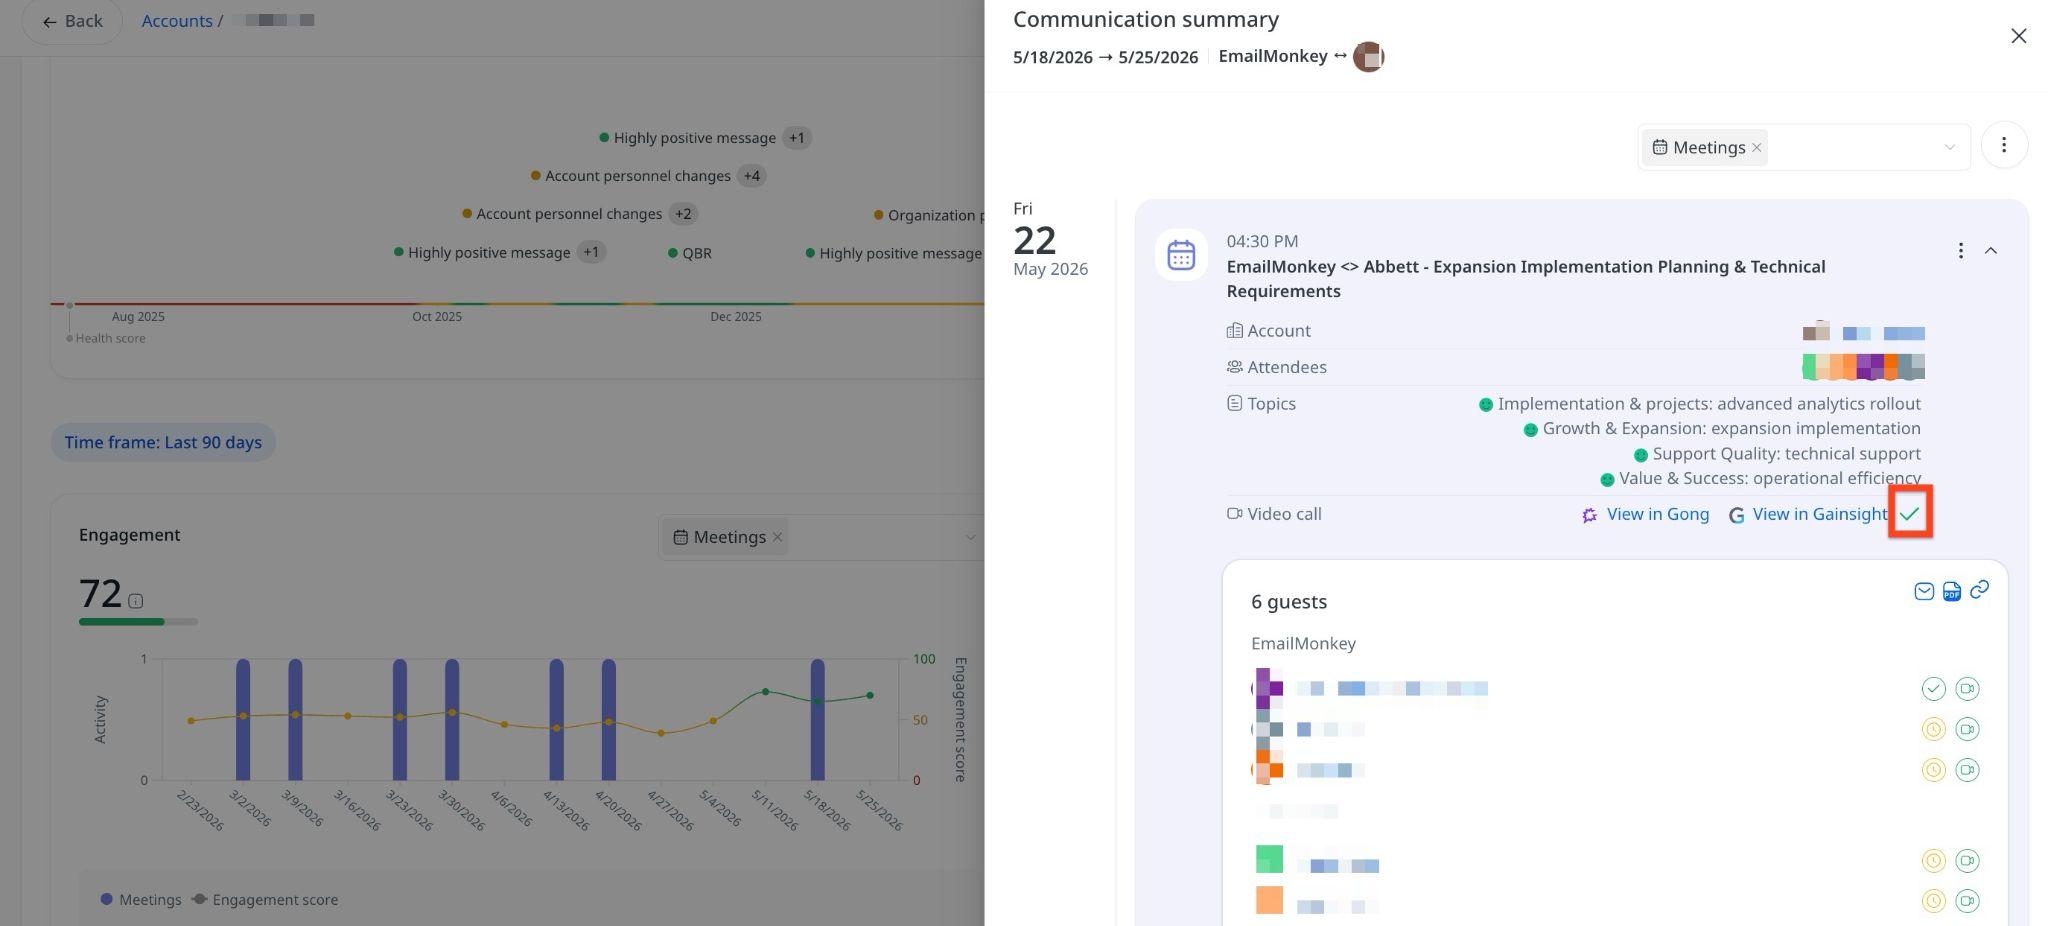This screenshot has width=2048, height=926.
Task: Click the video icon of third EmailMonkey guest
Action: point(1967,770)
